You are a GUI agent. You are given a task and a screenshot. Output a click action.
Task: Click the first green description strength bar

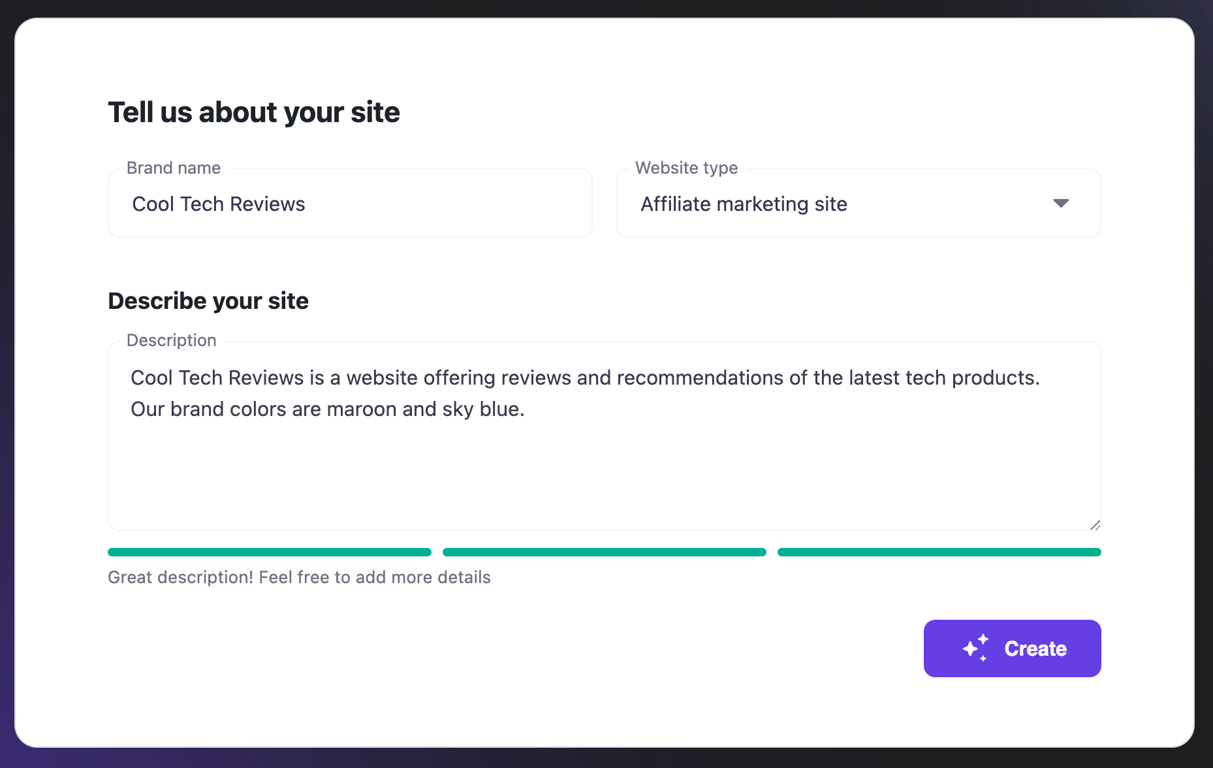(x=269, y=551)
